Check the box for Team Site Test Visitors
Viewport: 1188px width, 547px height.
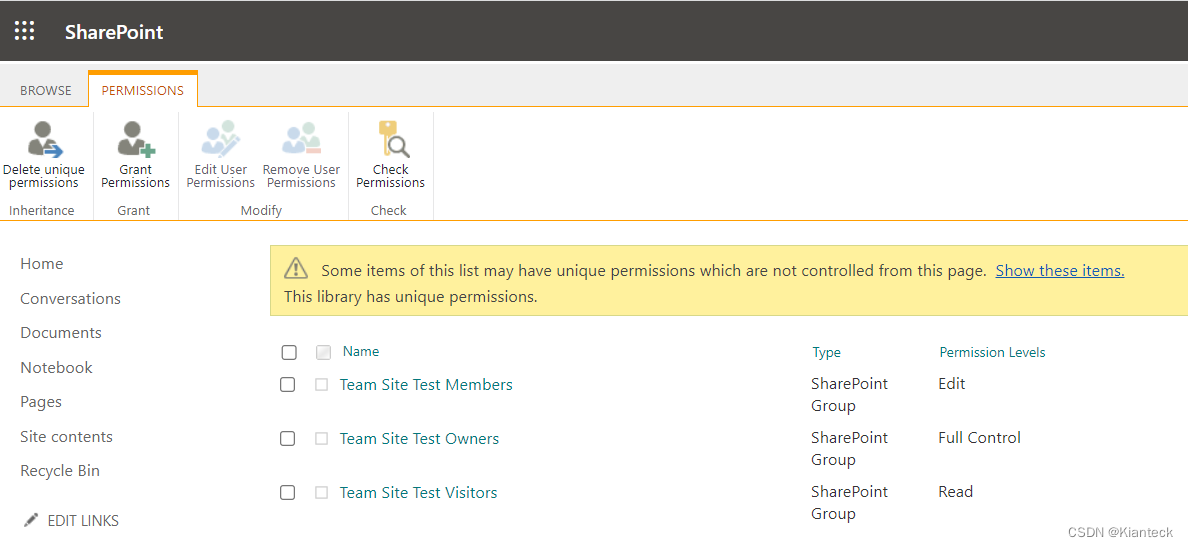pos(287,492)
